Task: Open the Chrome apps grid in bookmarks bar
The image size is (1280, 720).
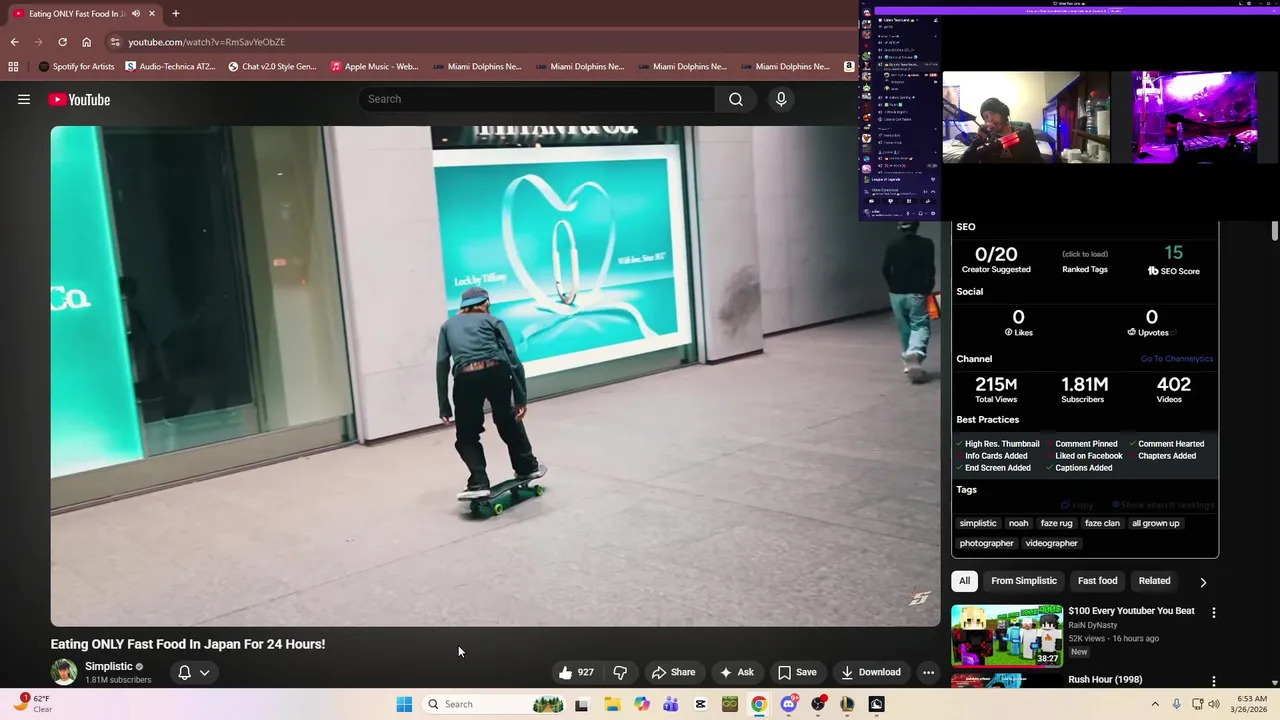Action: (13, 67)
